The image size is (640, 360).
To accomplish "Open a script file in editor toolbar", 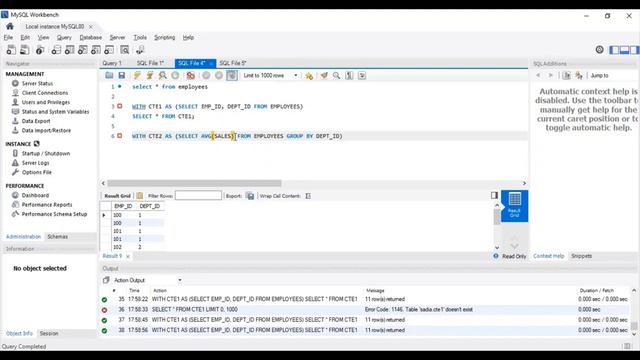I will pos(109,75).
